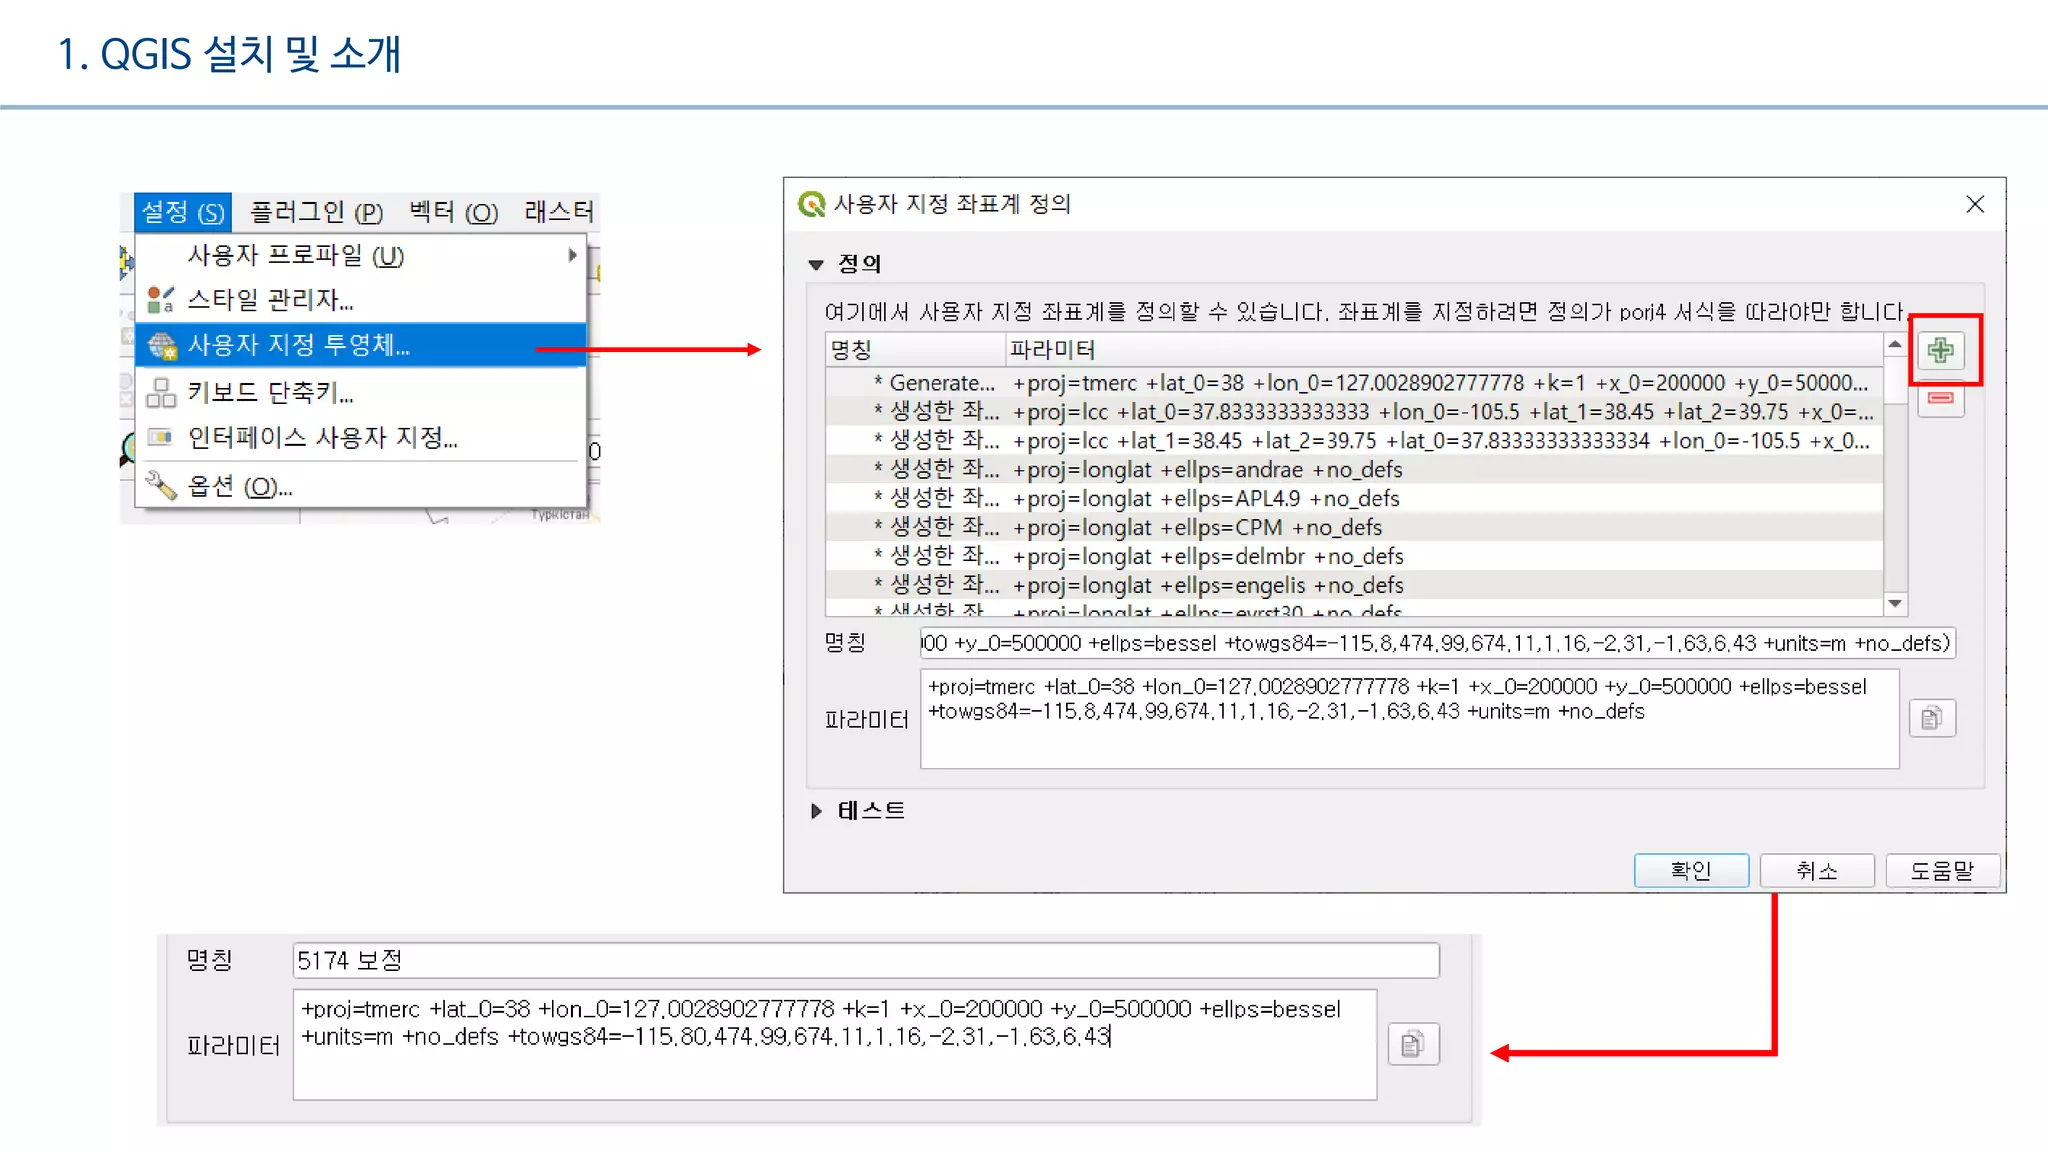Select 사용자 프로파일 (U) menu entry
This screenshot has height=1152, width=2048.
point(360,255)
